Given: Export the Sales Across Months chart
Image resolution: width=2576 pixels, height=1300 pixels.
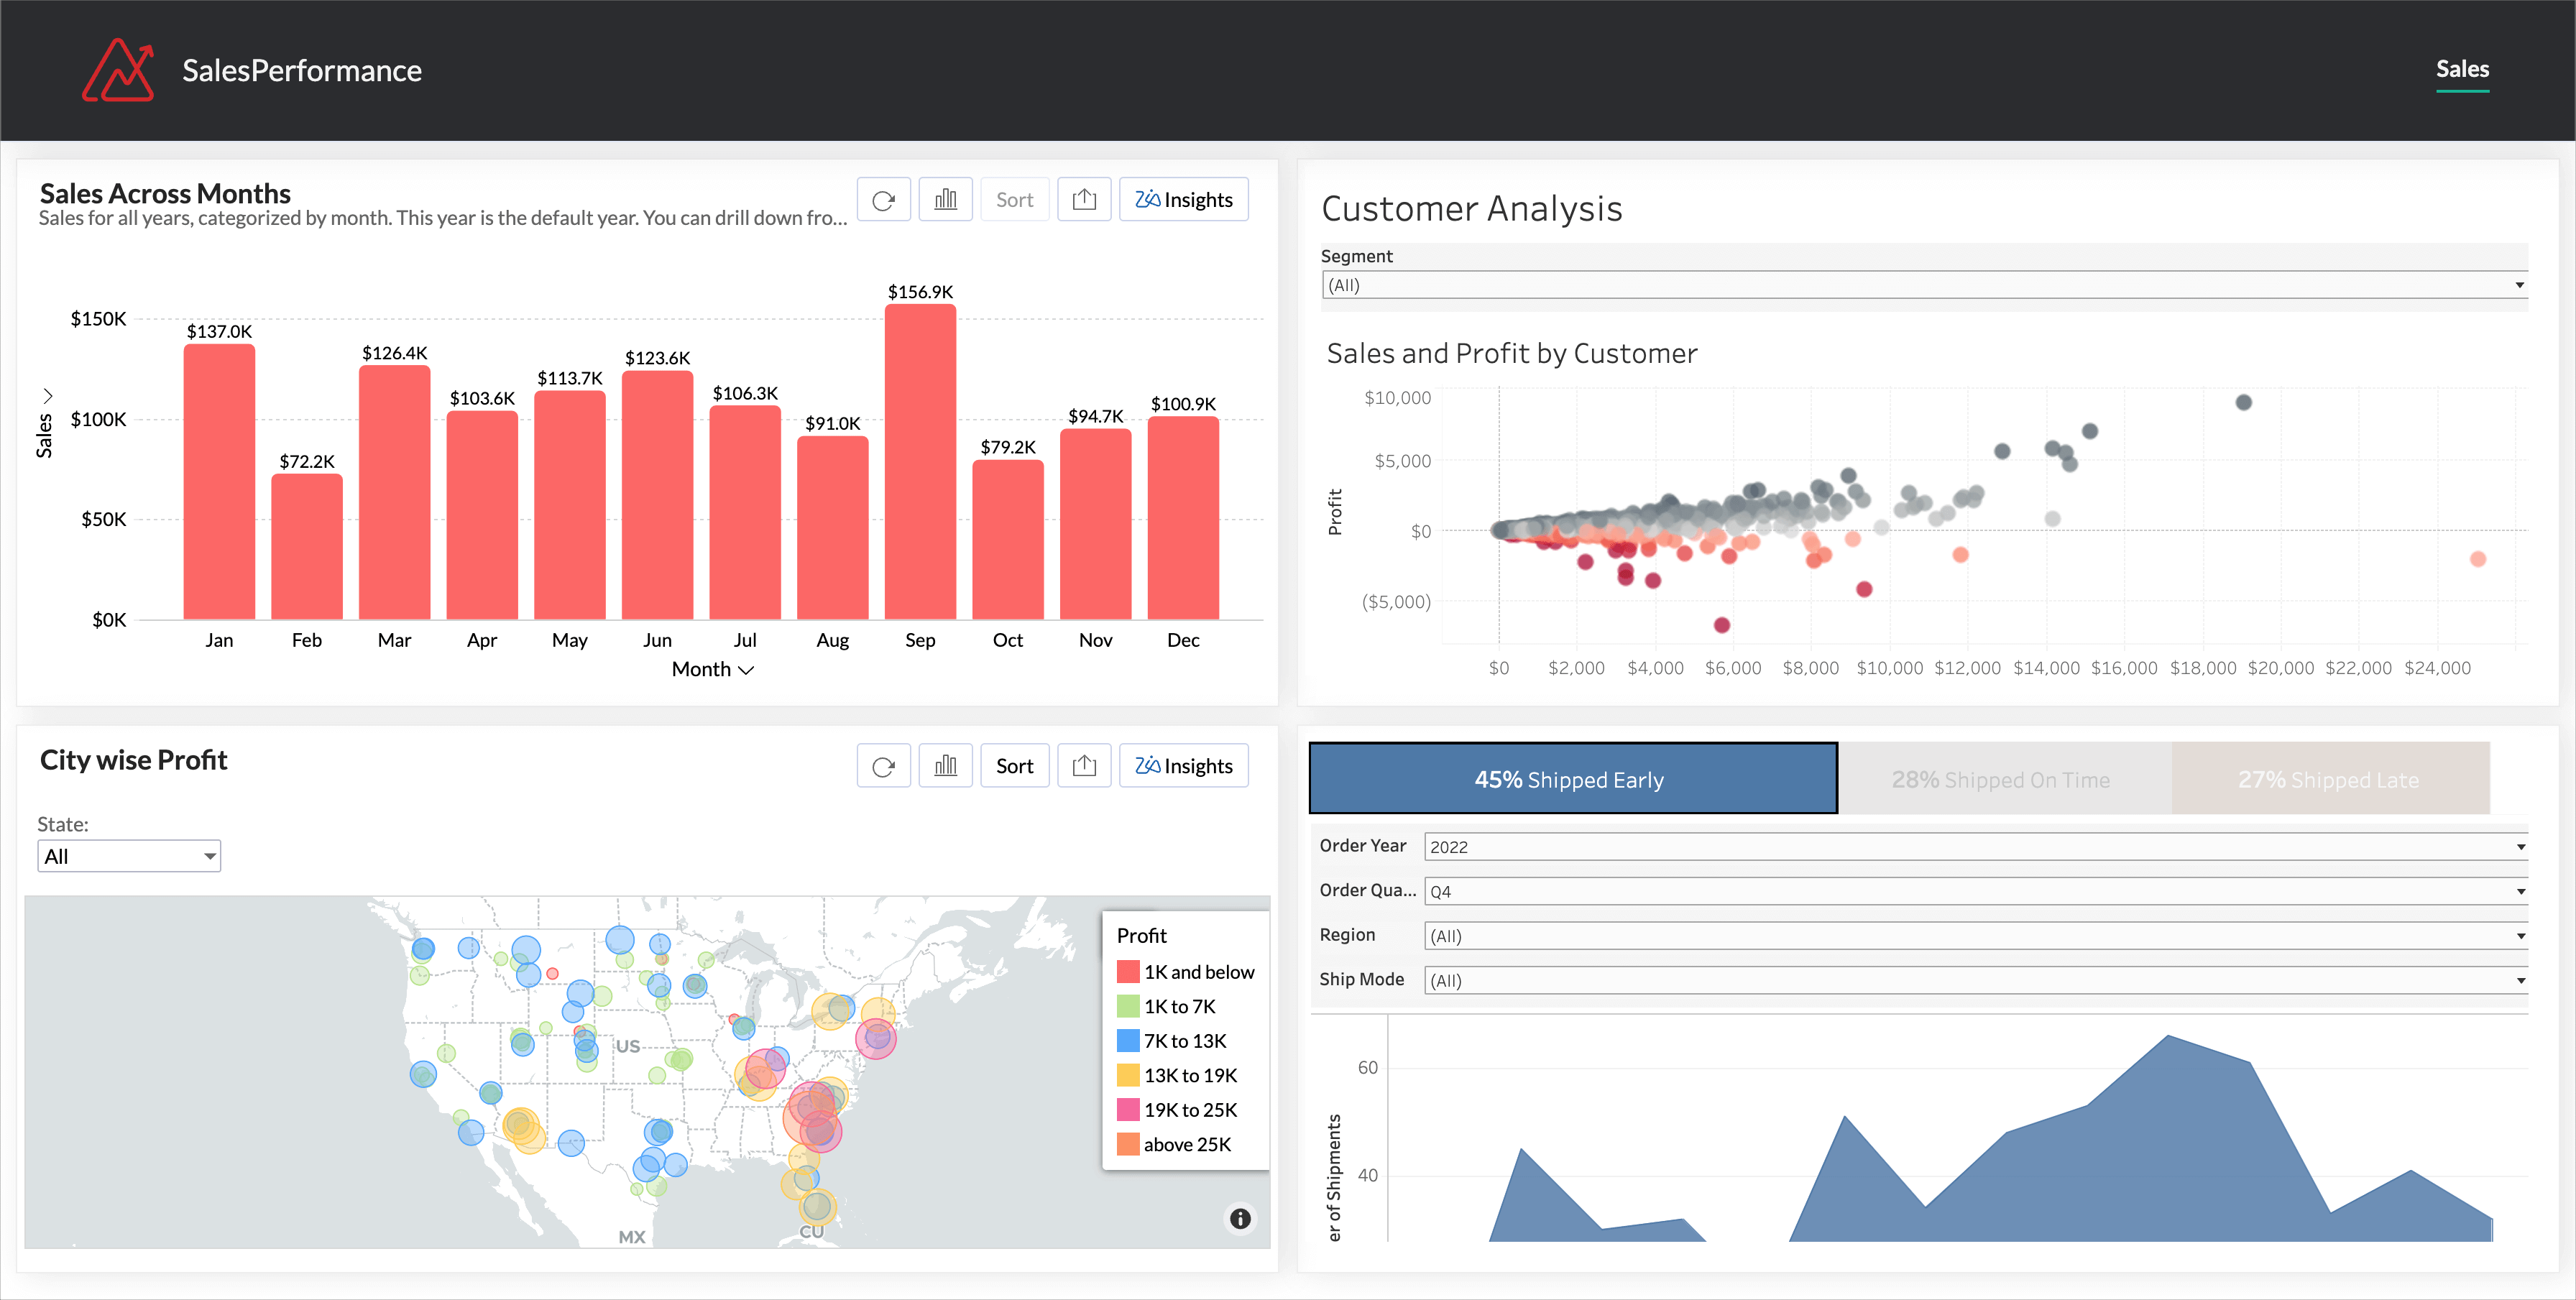Looking at the screenshot, I should pyautogui.click(x=1084, y=200).
